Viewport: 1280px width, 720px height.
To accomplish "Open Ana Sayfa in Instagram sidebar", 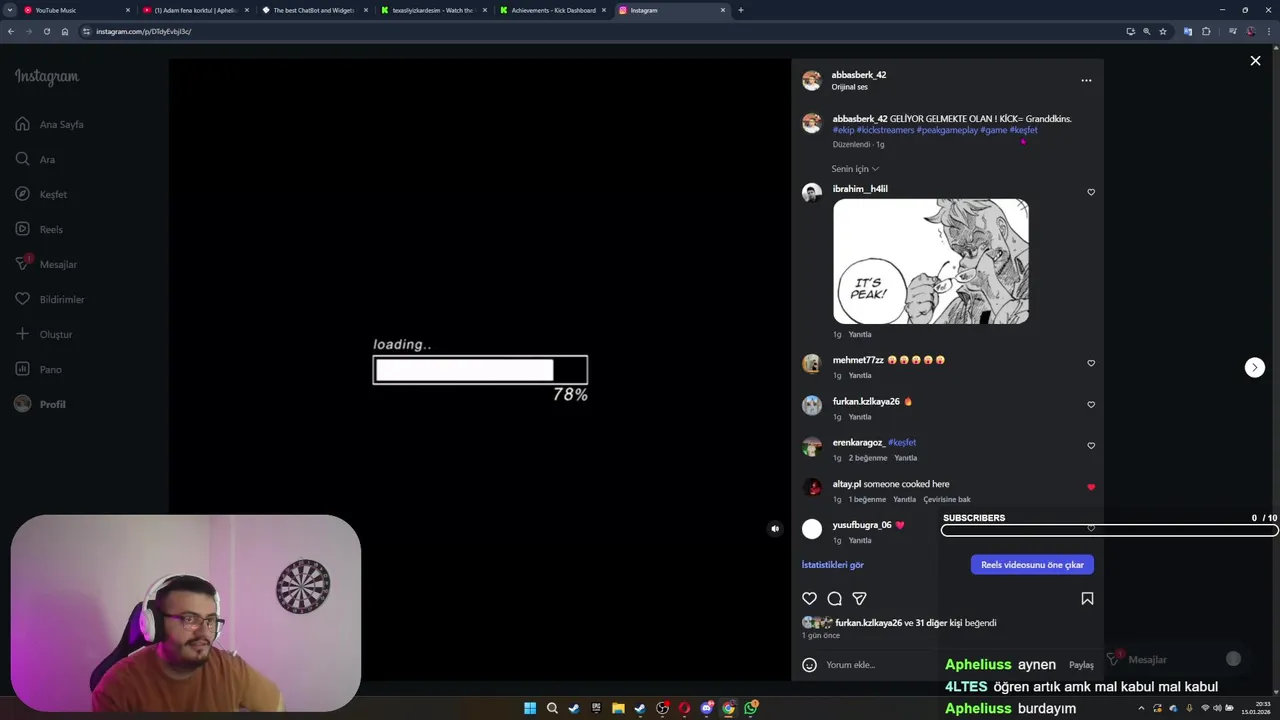I will point(49,125).
